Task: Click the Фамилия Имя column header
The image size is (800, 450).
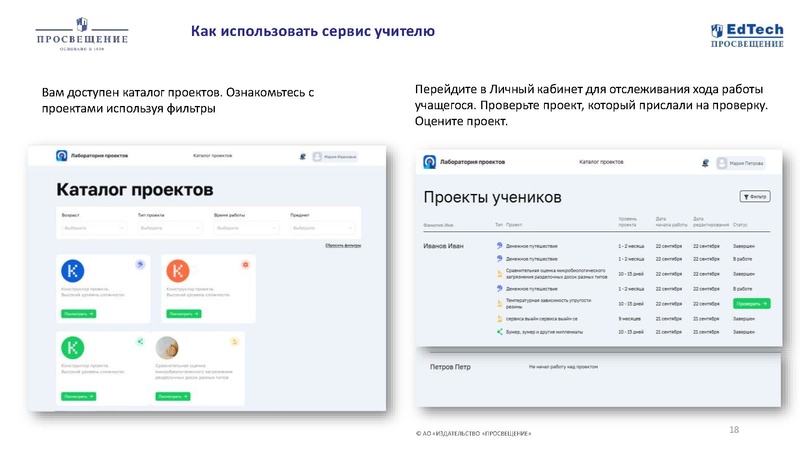Action: coord(438,225)
